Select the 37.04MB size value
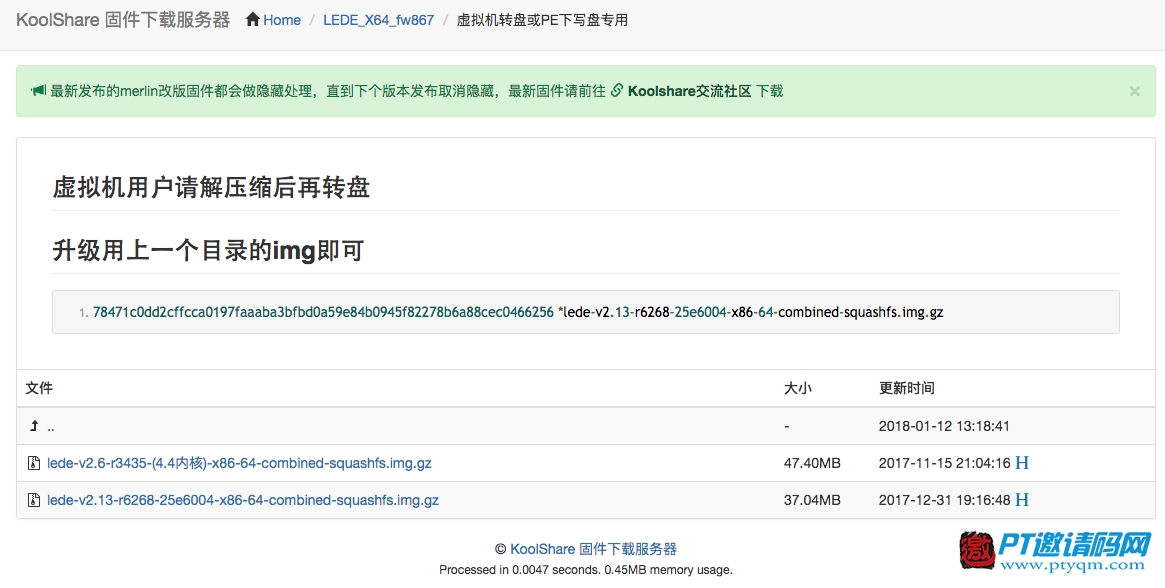Screen dimensions: 1165x588 pos(812,500)
